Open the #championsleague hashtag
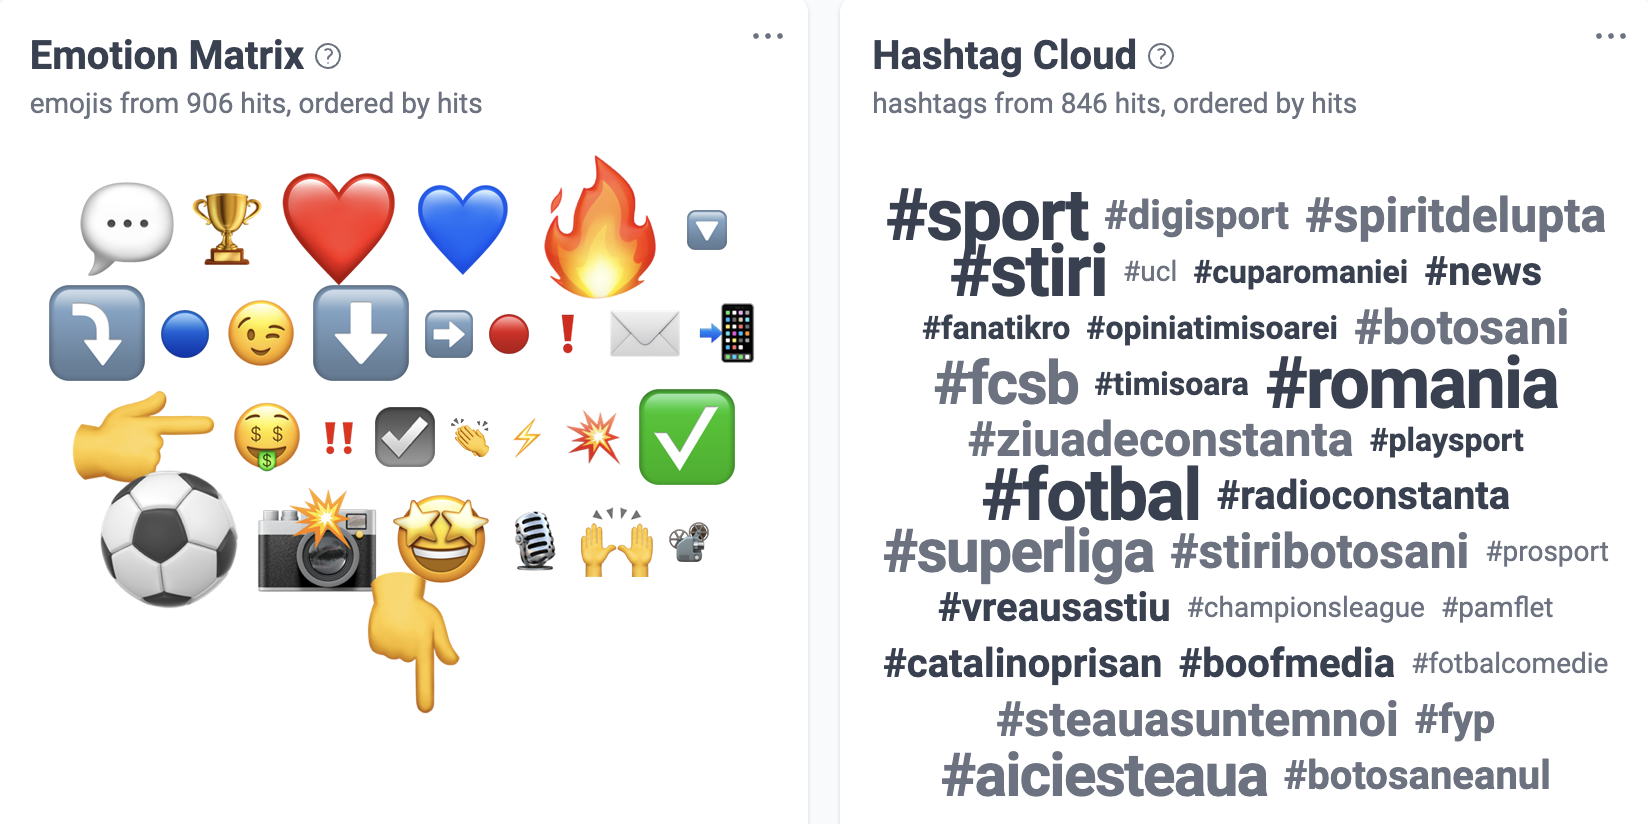Image resolution: width=1648 pixels, height=824 pixels. pos(1306,607)
